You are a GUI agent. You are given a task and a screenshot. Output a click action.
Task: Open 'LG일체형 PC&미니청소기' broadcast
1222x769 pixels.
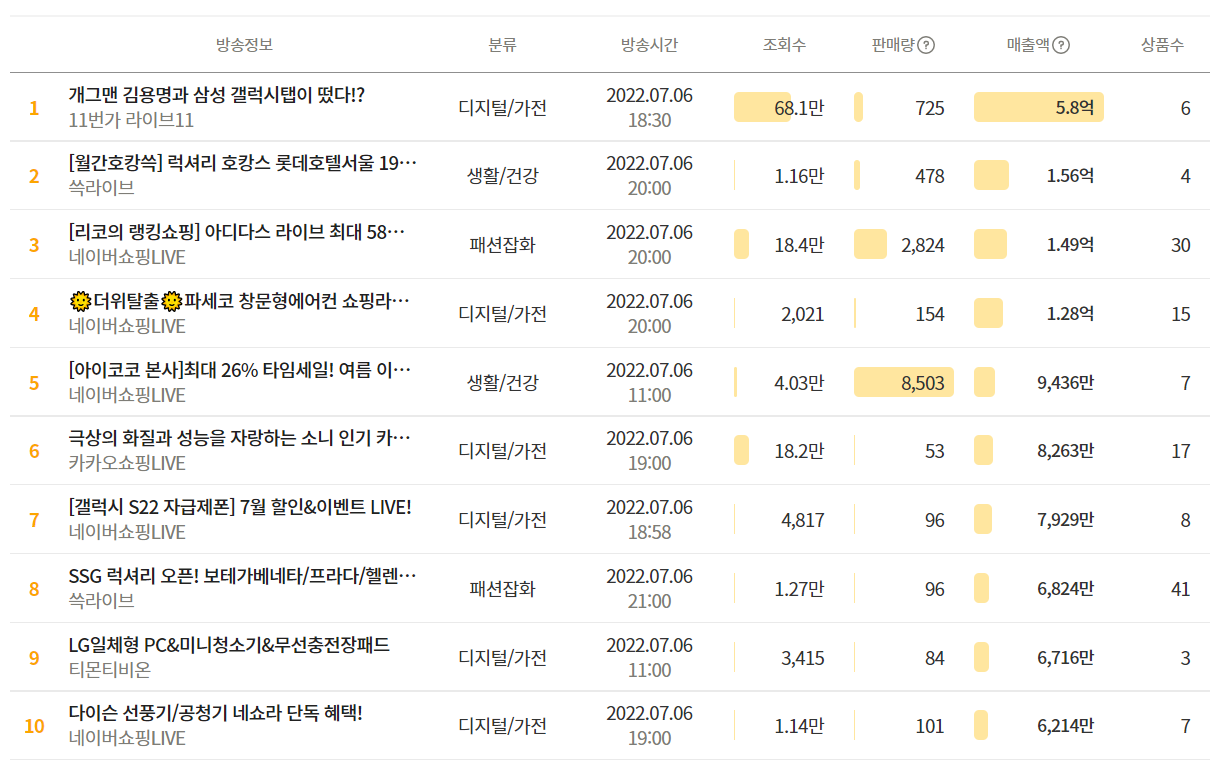pos(229,645)
